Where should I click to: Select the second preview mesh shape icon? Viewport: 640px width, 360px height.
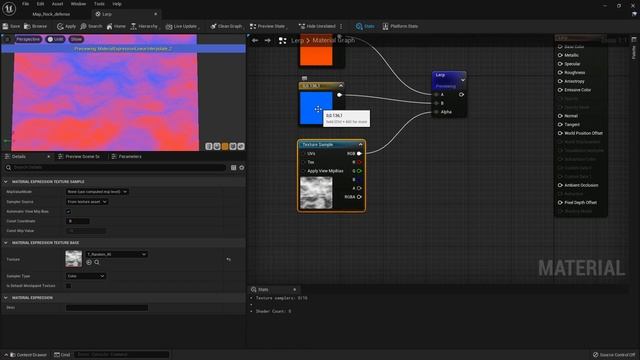(217, 146)
